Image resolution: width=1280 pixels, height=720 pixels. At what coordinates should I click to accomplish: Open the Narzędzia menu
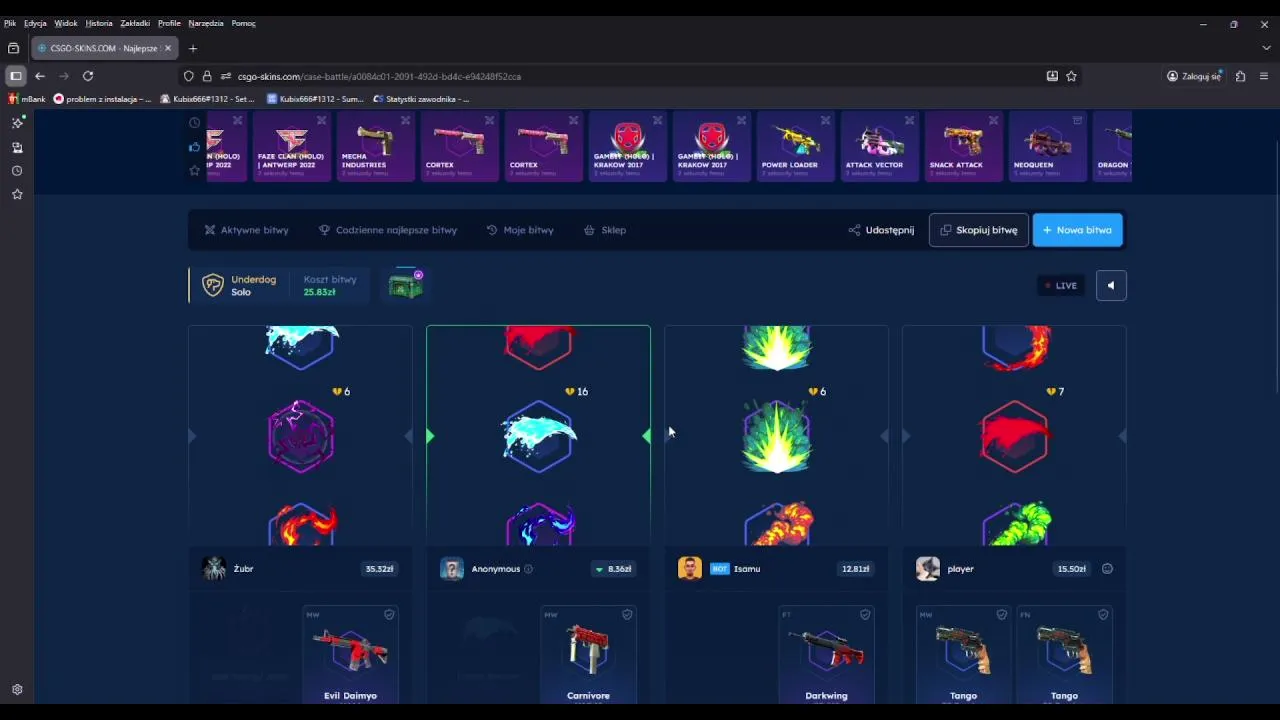pos(206,23)
